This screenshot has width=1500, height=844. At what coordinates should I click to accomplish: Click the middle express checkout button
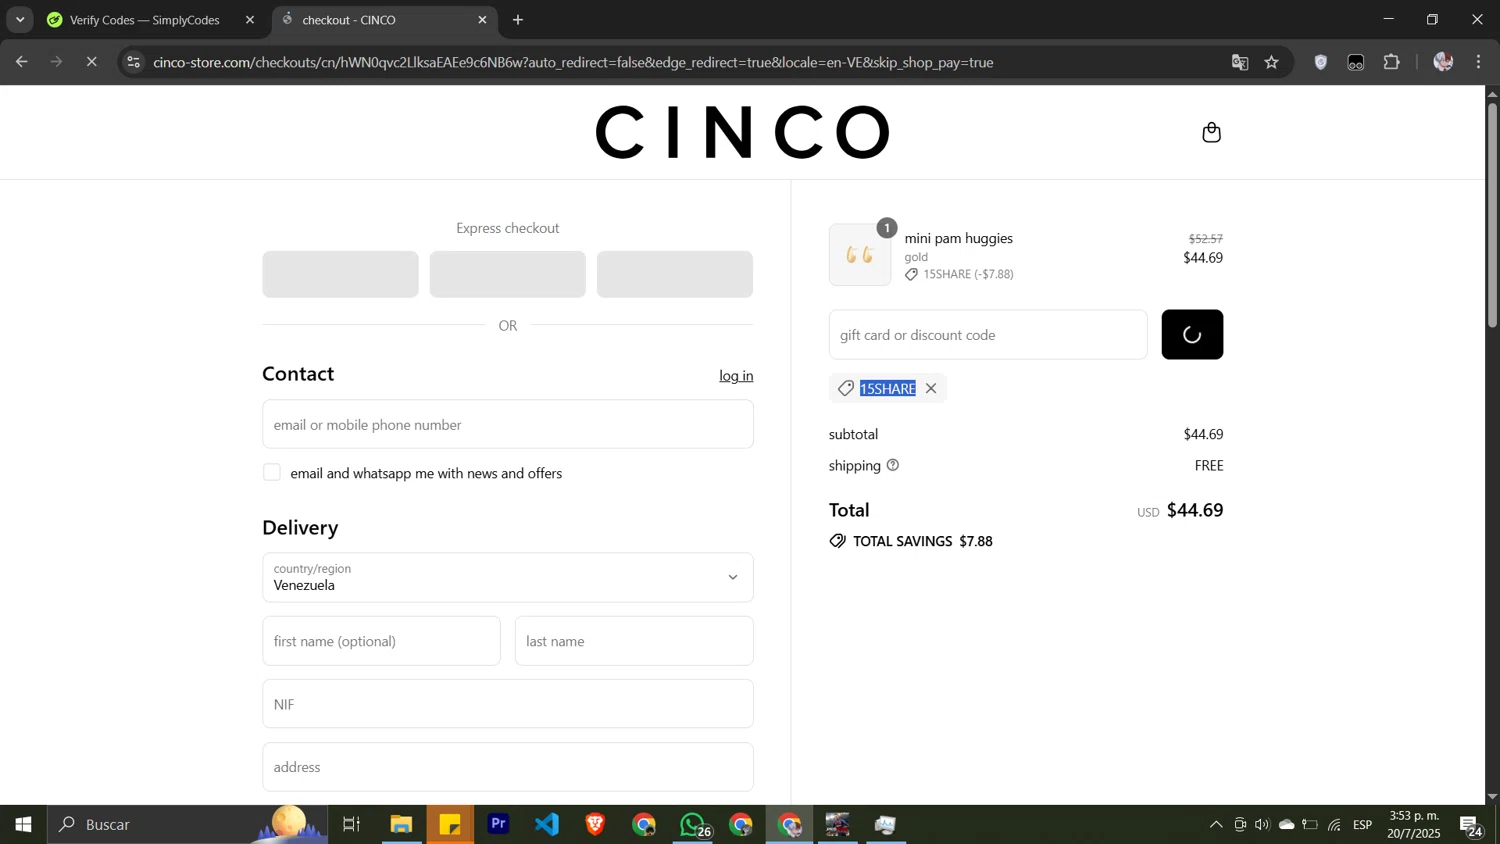click(x=508, y=274)
